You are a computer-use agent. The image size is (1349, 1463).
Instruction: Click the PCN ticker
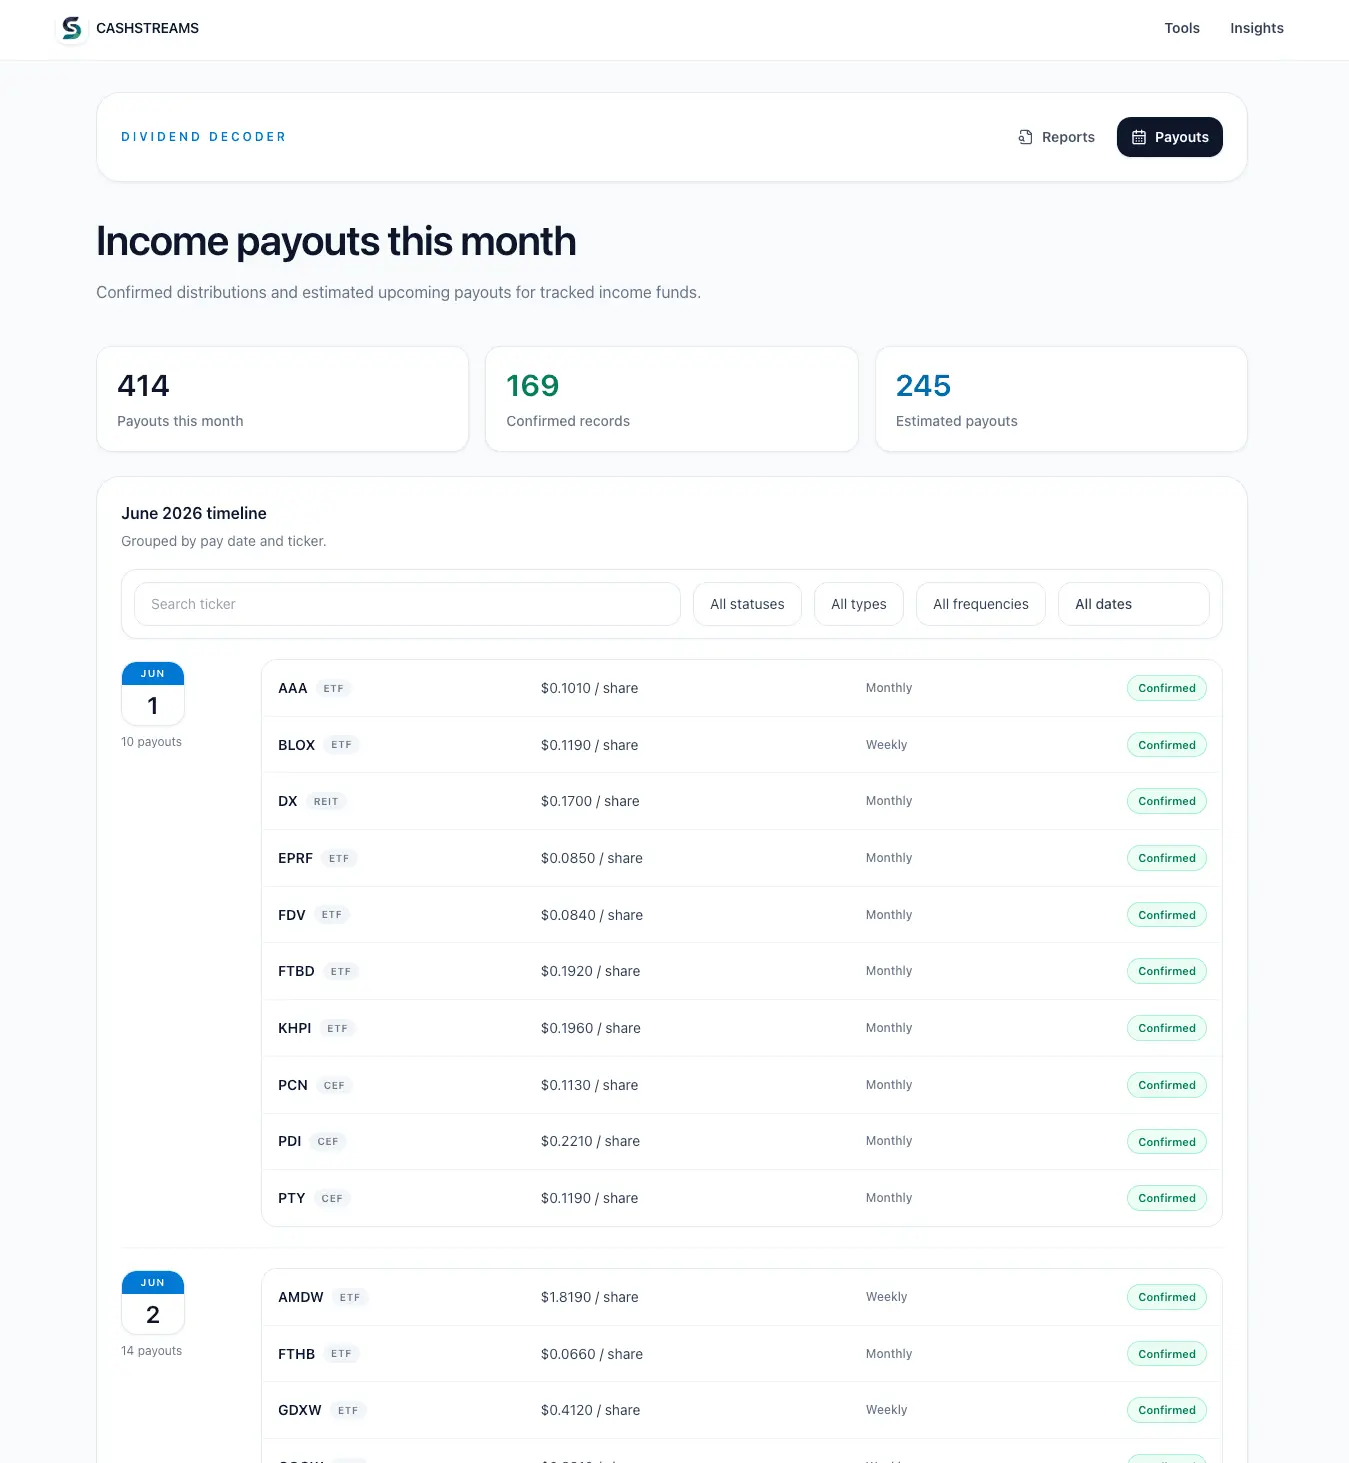tap(292, 1085)
